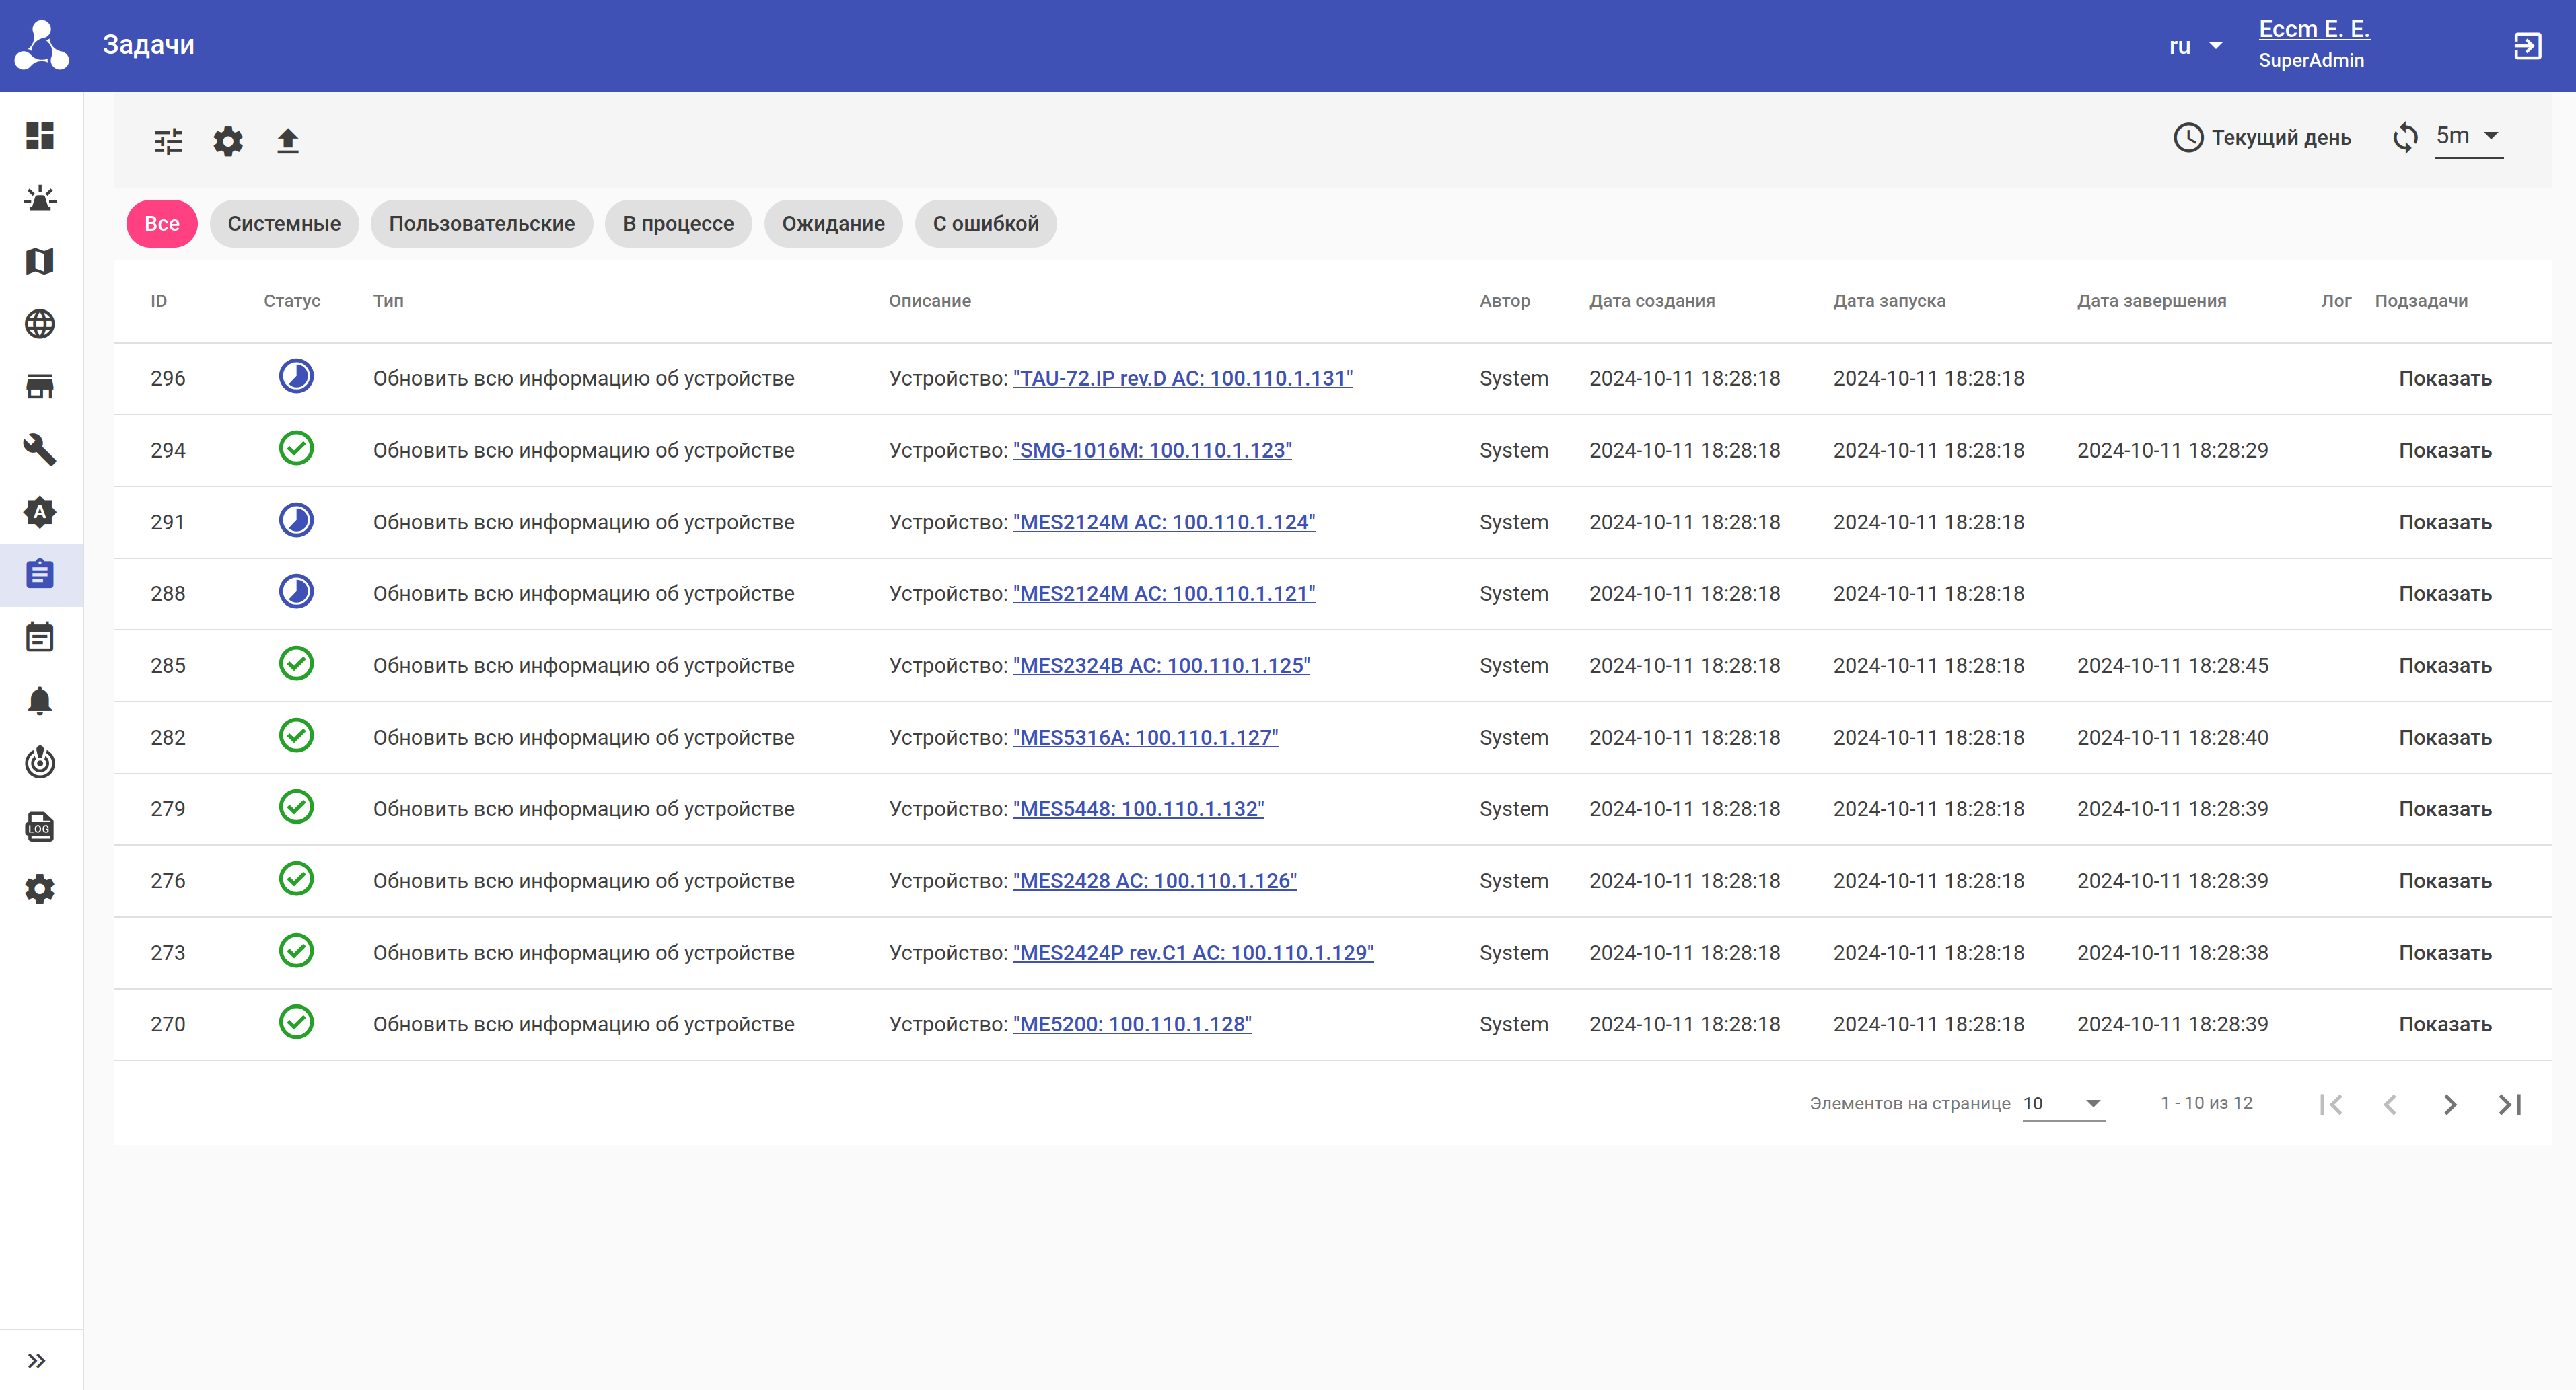Image resolution: width=2576 pixels, height=1390 pixels.
Task: Click the logout icon in header
Action: [x=2527, y=46]
